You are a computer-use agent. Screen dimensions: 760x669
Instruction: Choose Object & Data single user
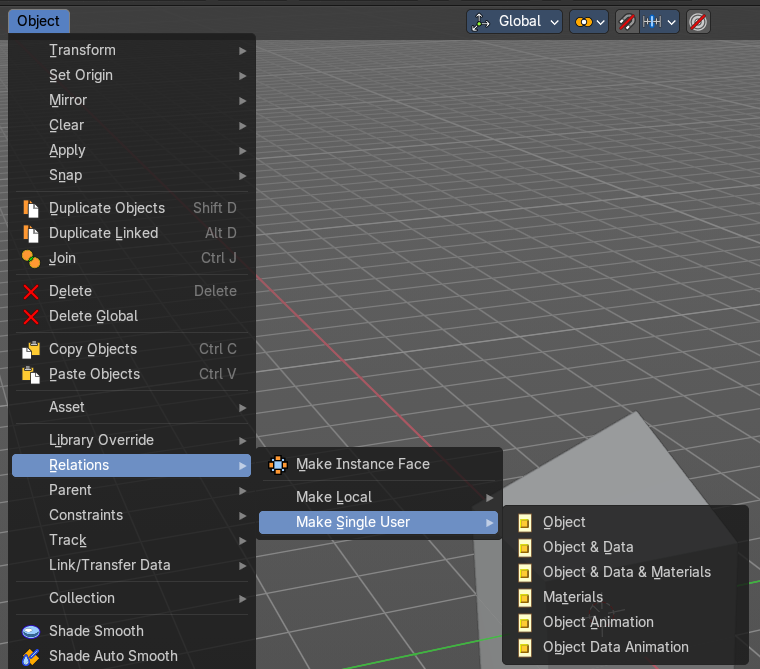pos(625,547)
